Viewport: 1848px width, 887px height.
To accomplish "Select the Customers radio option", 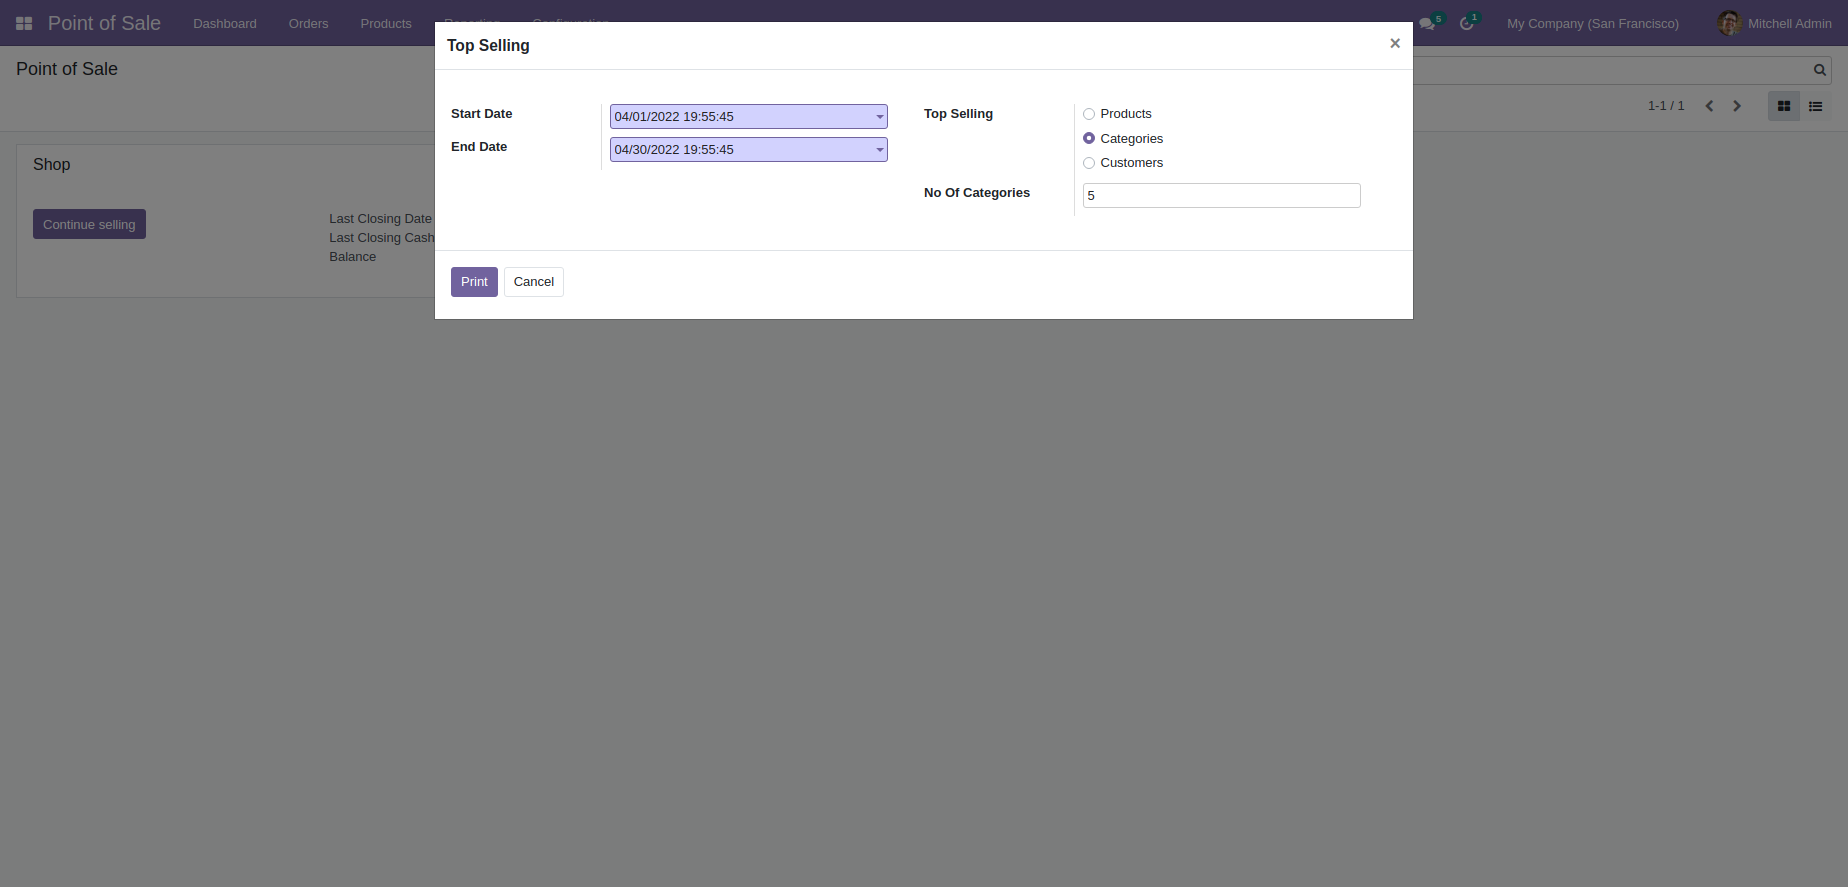I will 1089,163.
